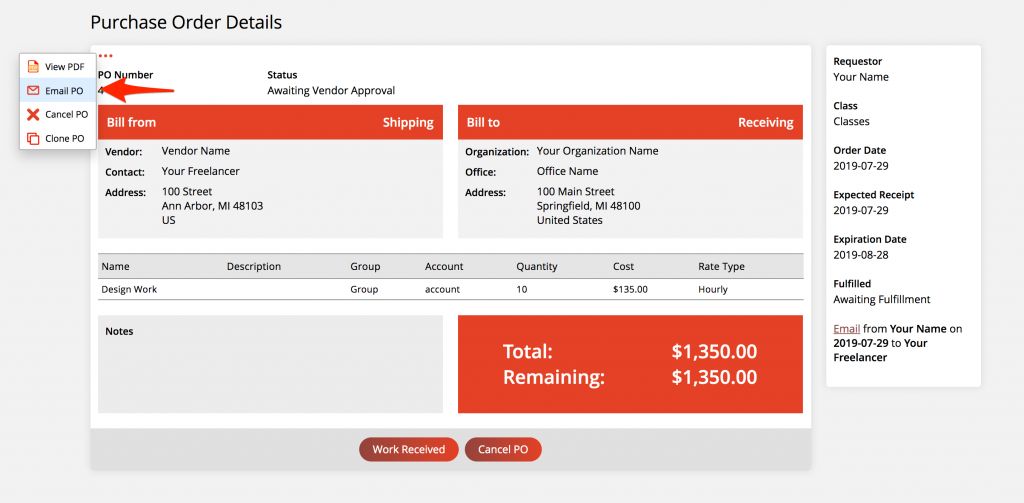Open the Email link in sidebar

[x=846, y=329]
